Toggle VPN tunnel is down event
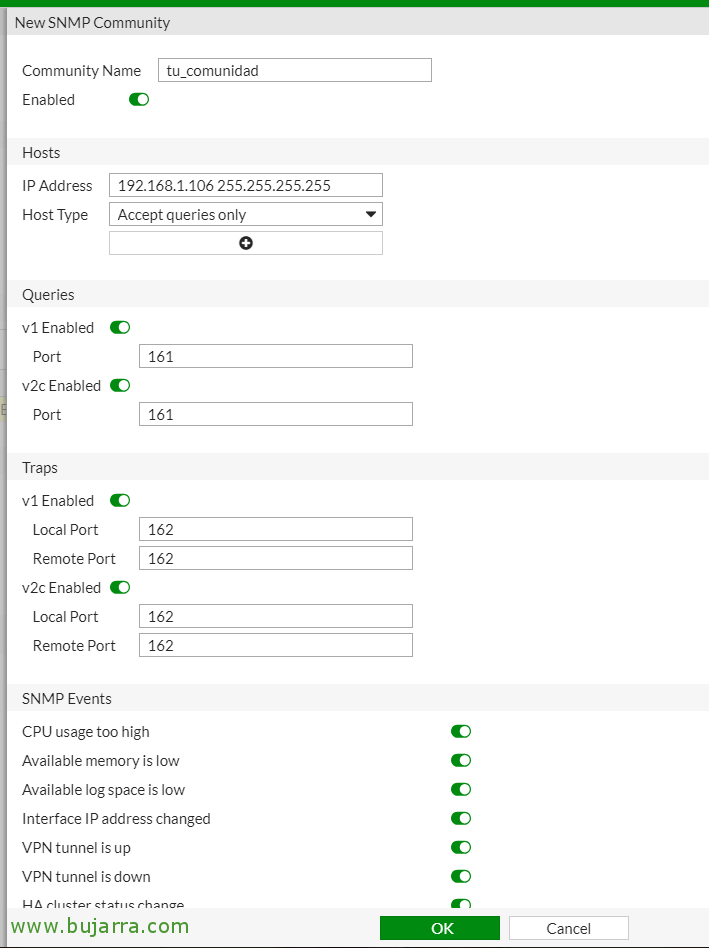Viewport: 709px width, 948px height. (461, 876)
